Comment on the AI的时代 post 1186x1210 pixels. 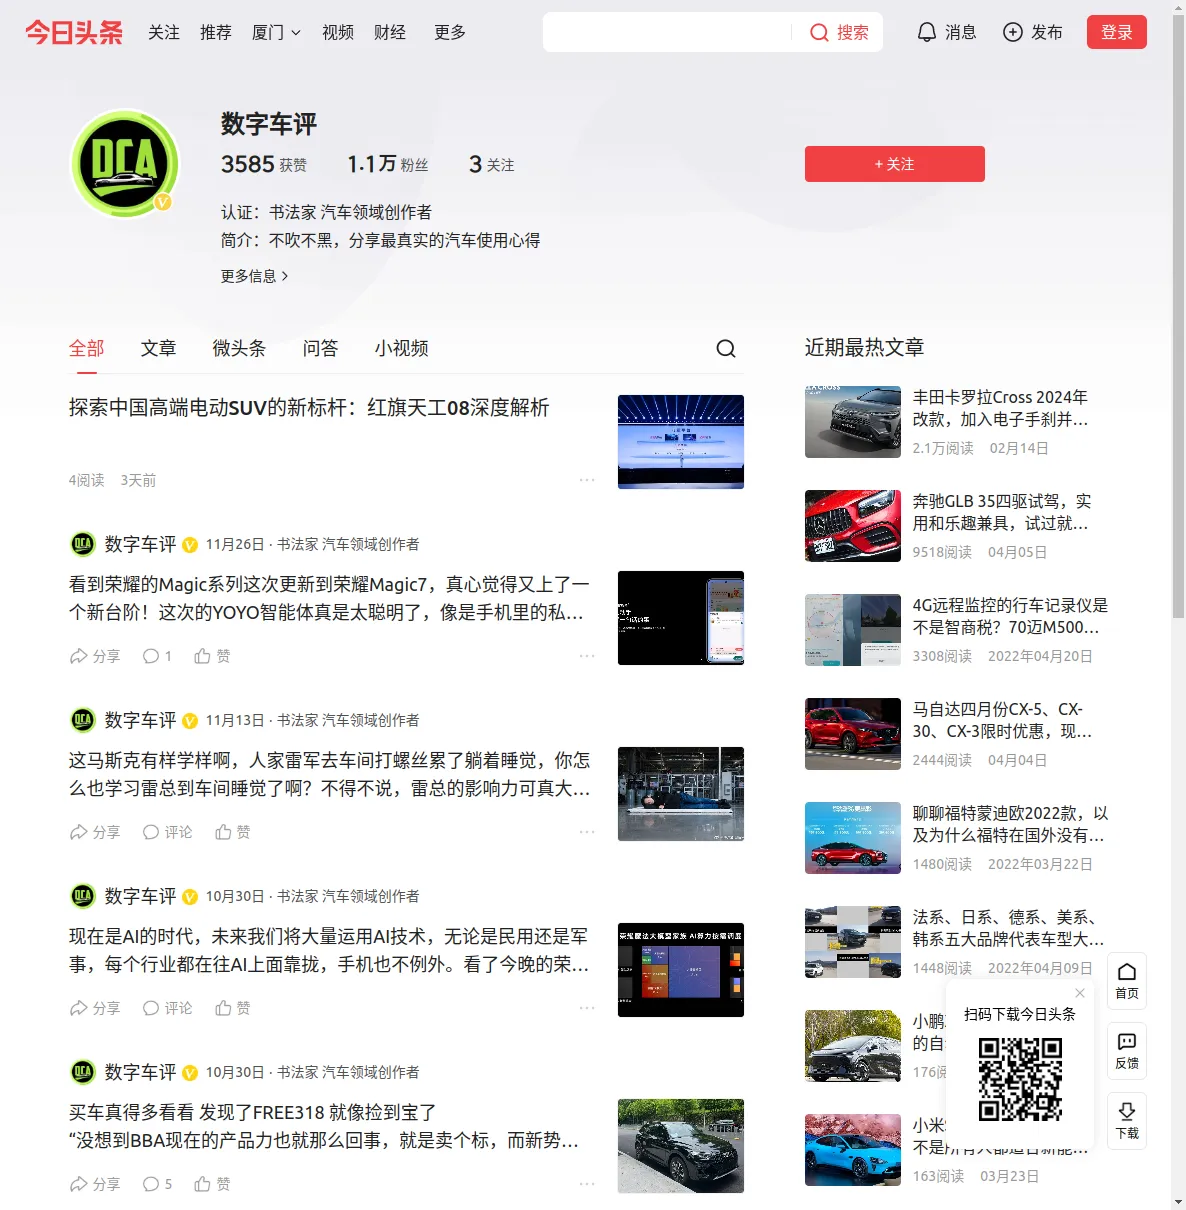click(167, 1008)
